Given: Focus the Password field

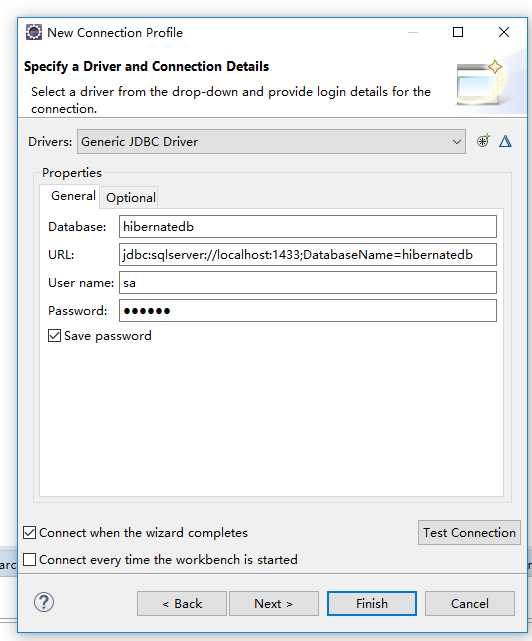Looking at the screenshot, I should pos(308,311).
